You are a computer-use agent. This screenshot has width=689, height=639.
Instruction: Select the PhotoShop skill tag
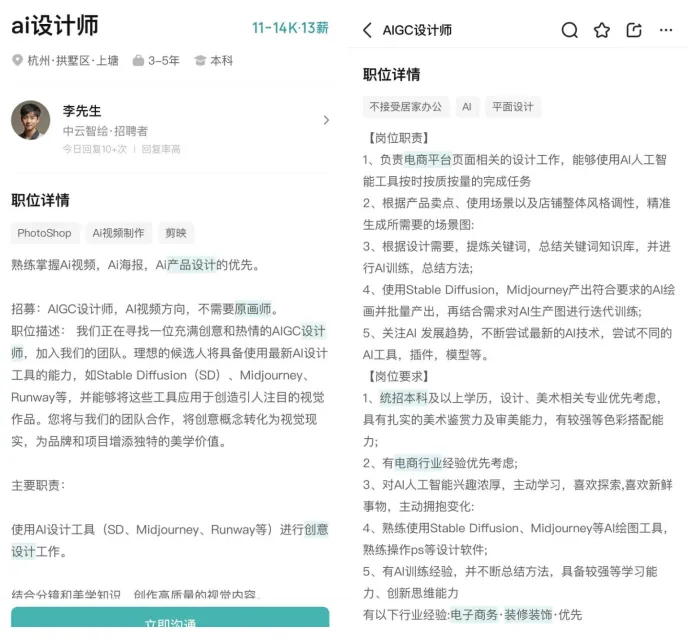click(x=44, y=233)
